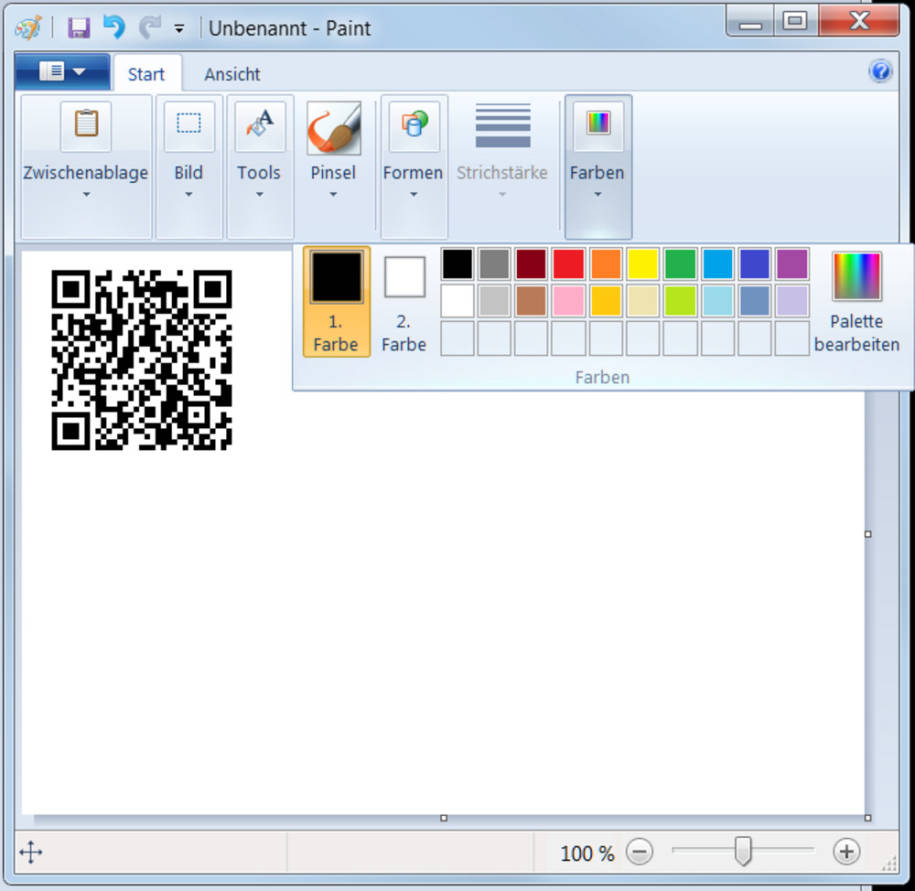Pick the light turquoise color swatch
This screenshot has width=915, height=891.
click(x=718, y=301)
